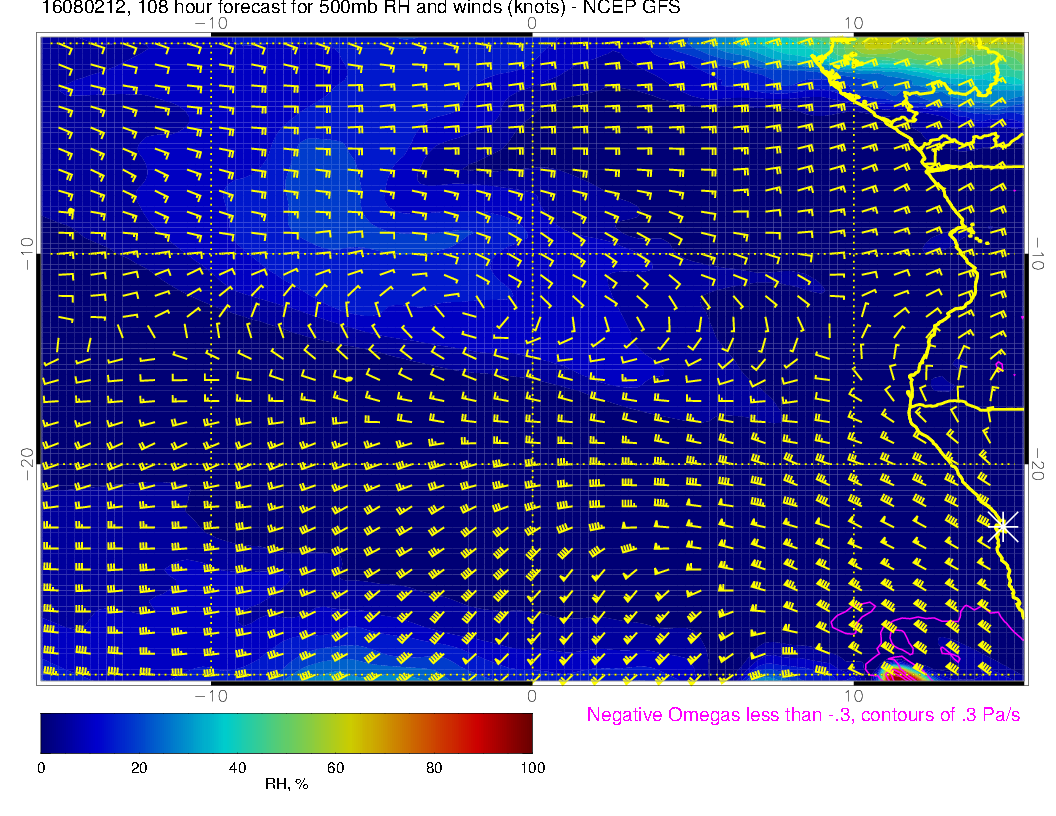Click the 'RH, %' colorbar caption
Viewport: 1056px width, 816px height.
pyautogui.click(x=286, y=785)
